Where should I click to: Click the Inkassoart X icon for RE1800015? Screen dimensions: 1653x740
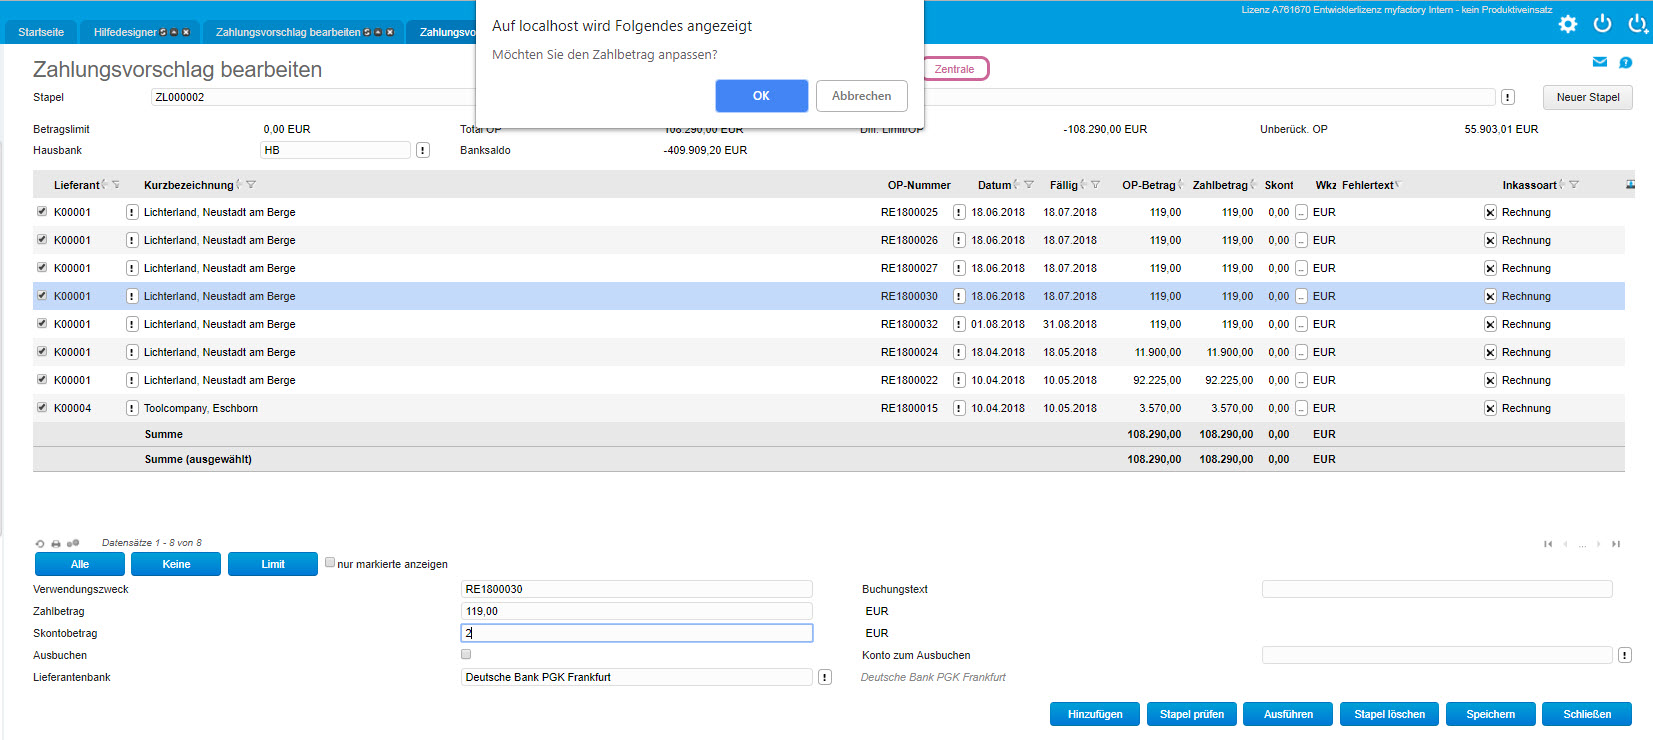point(1490,408)
